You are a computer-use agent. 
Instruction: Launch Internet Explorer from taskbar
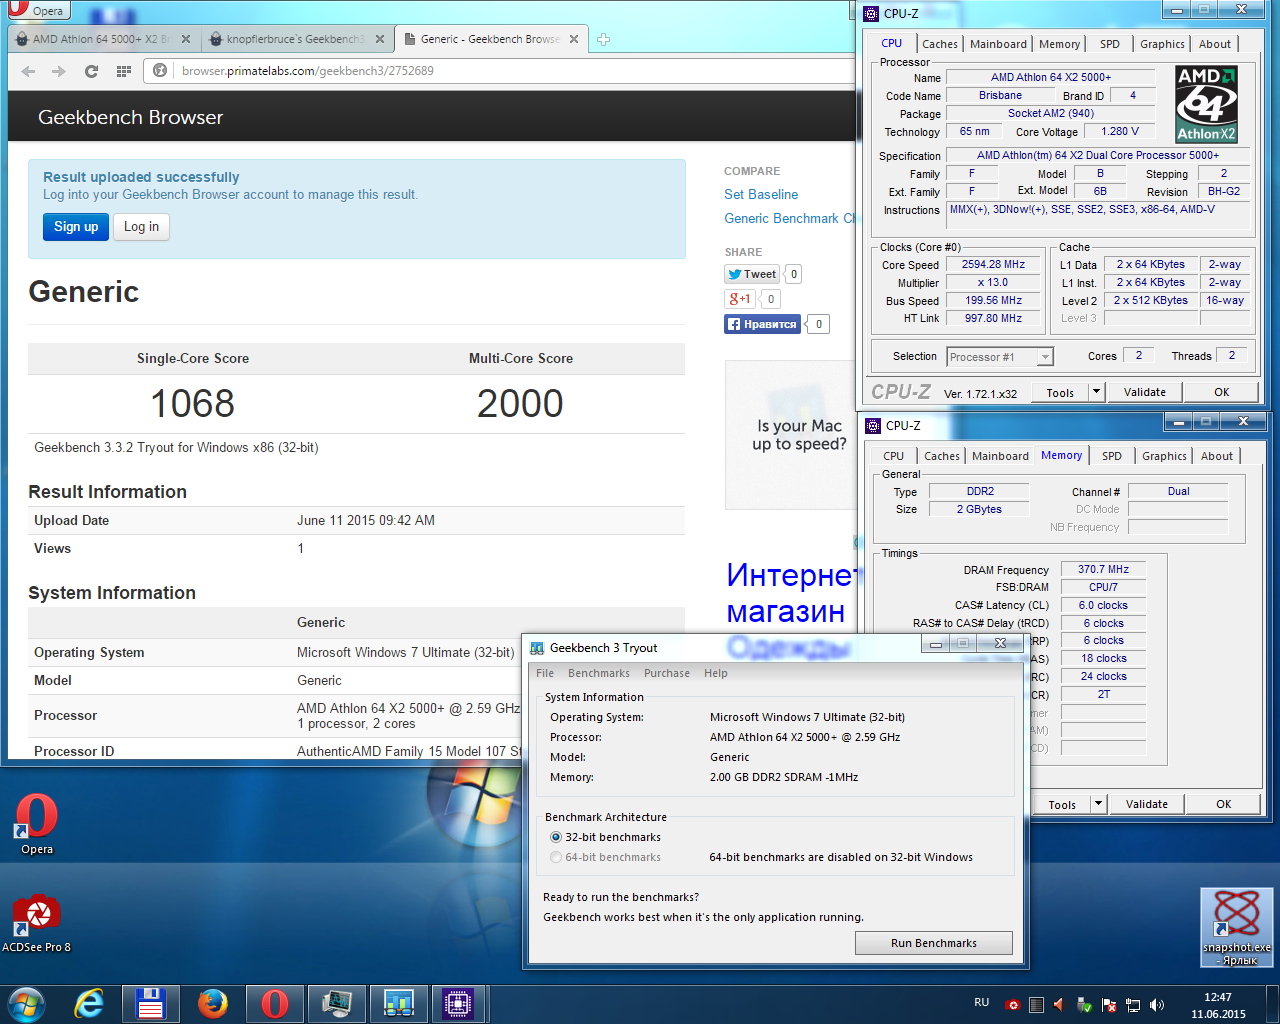click(x=89, y=1003)
